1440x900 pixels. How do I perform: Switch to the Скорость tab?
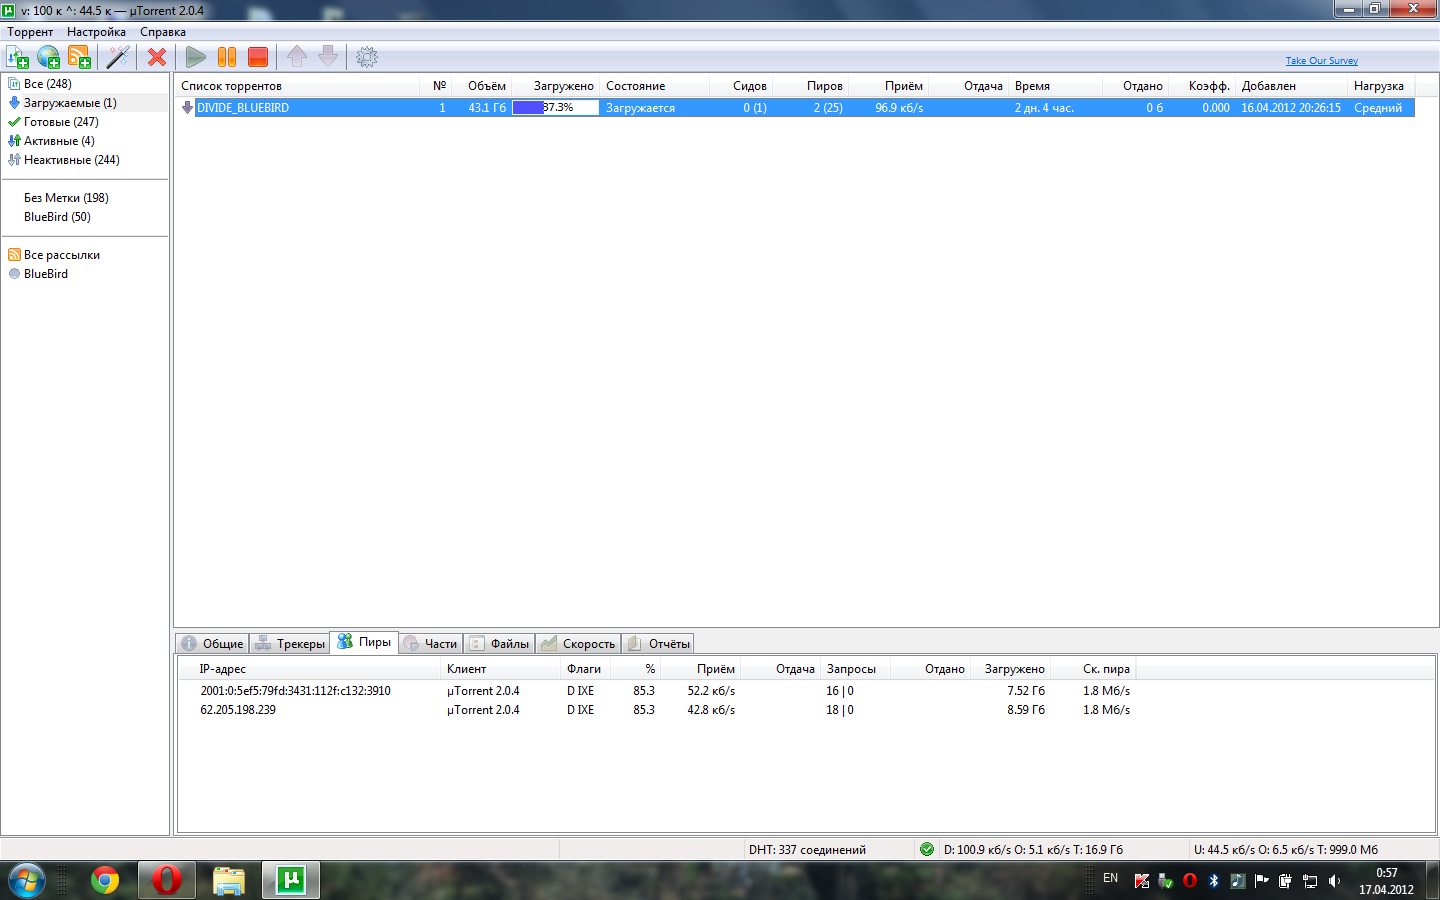(578, 643)
